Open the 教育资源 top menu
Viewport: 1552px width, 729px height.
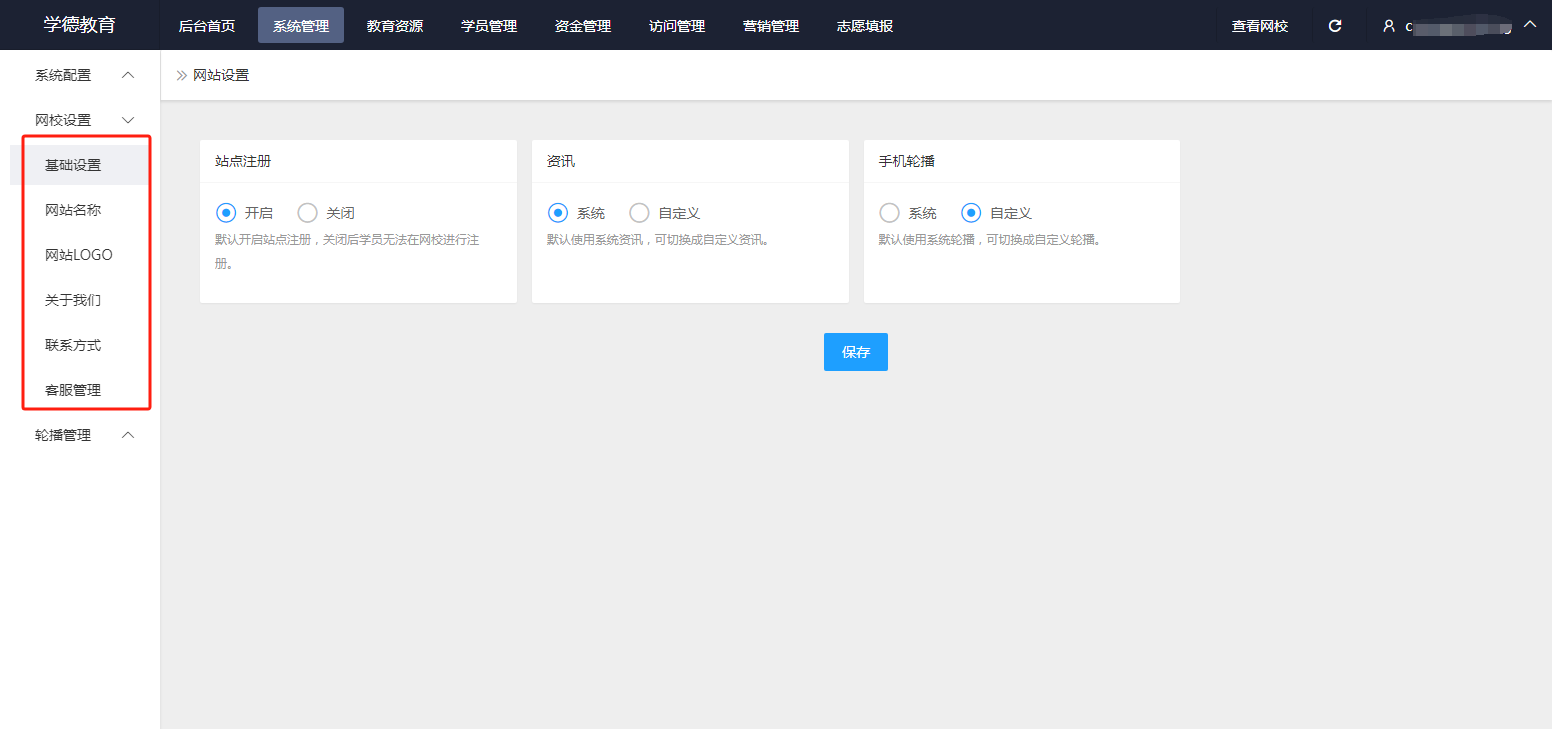[x=395, y=26]
